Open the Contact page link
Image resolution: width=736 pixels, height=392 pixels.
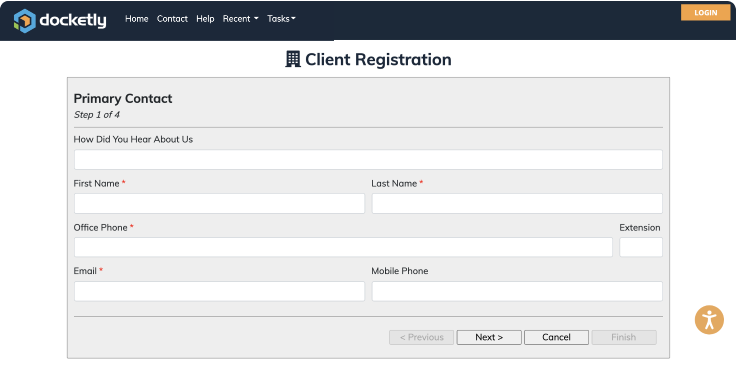pyautogui.click(x=172, y=19)
